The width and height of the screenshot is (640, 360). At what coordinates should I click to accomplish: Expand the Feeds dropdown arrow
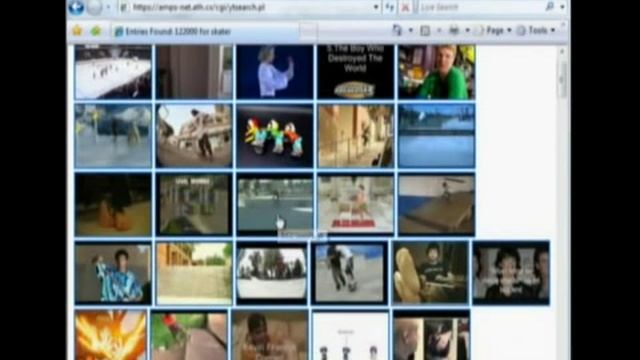[x=439, y=31]
